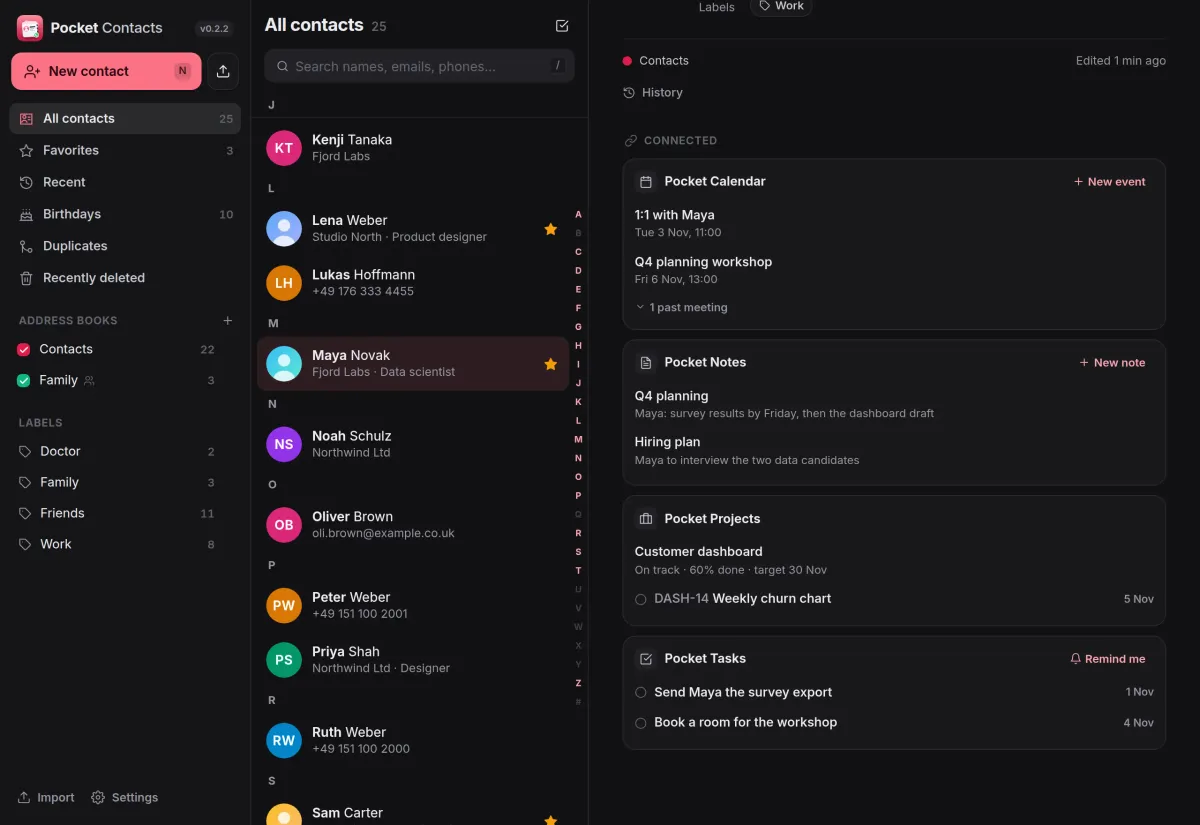Check off Send Maya the survey export
Image resolution: width=1200 pixels, height=825 pixels.
tap(641, 693)
